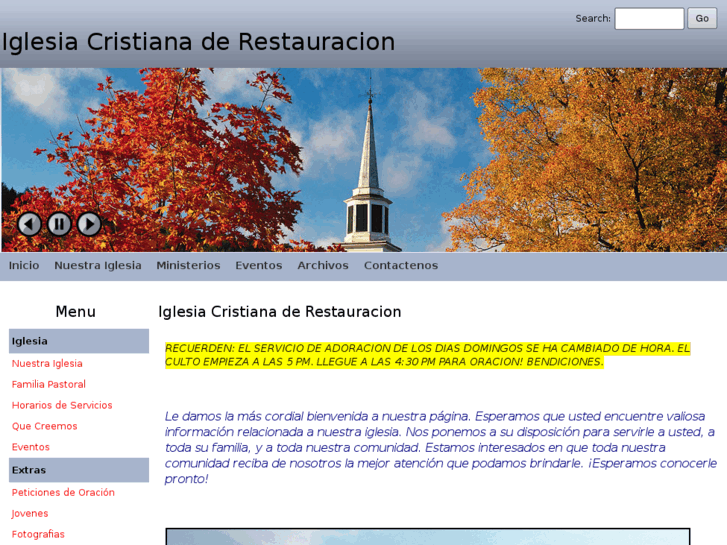Select Eventos in the navigation bar
Viewport: 727px width, 545px height.
(x=259, y=265)
